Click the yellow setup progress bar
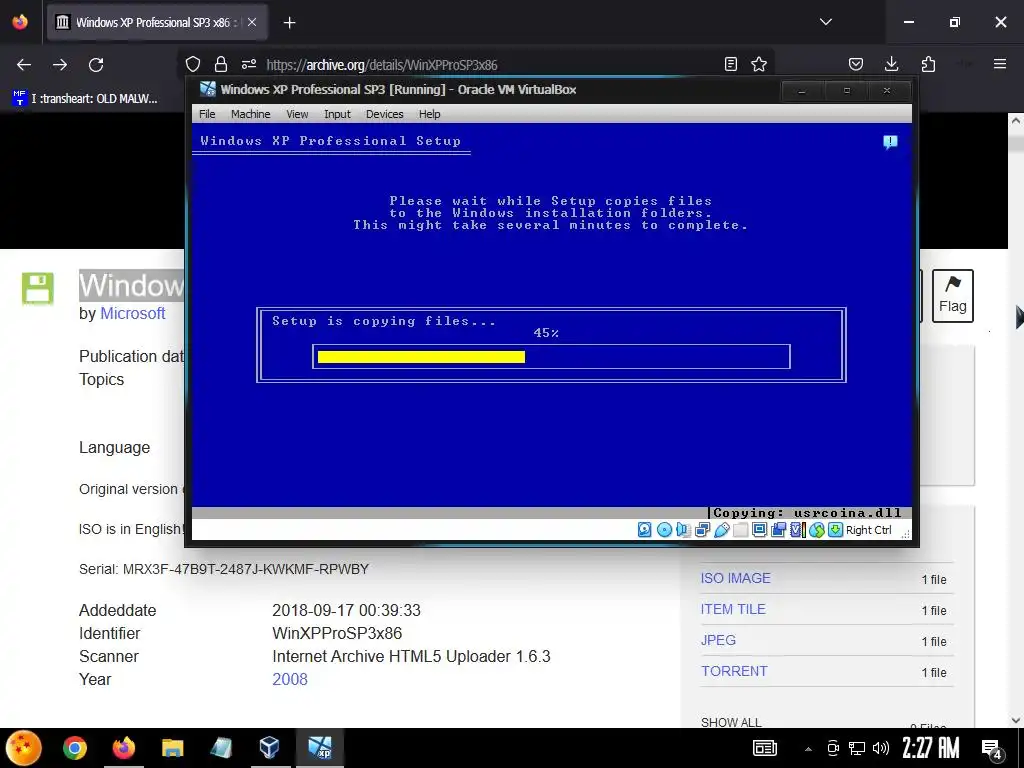The image size is (1024, 768). 421,357
